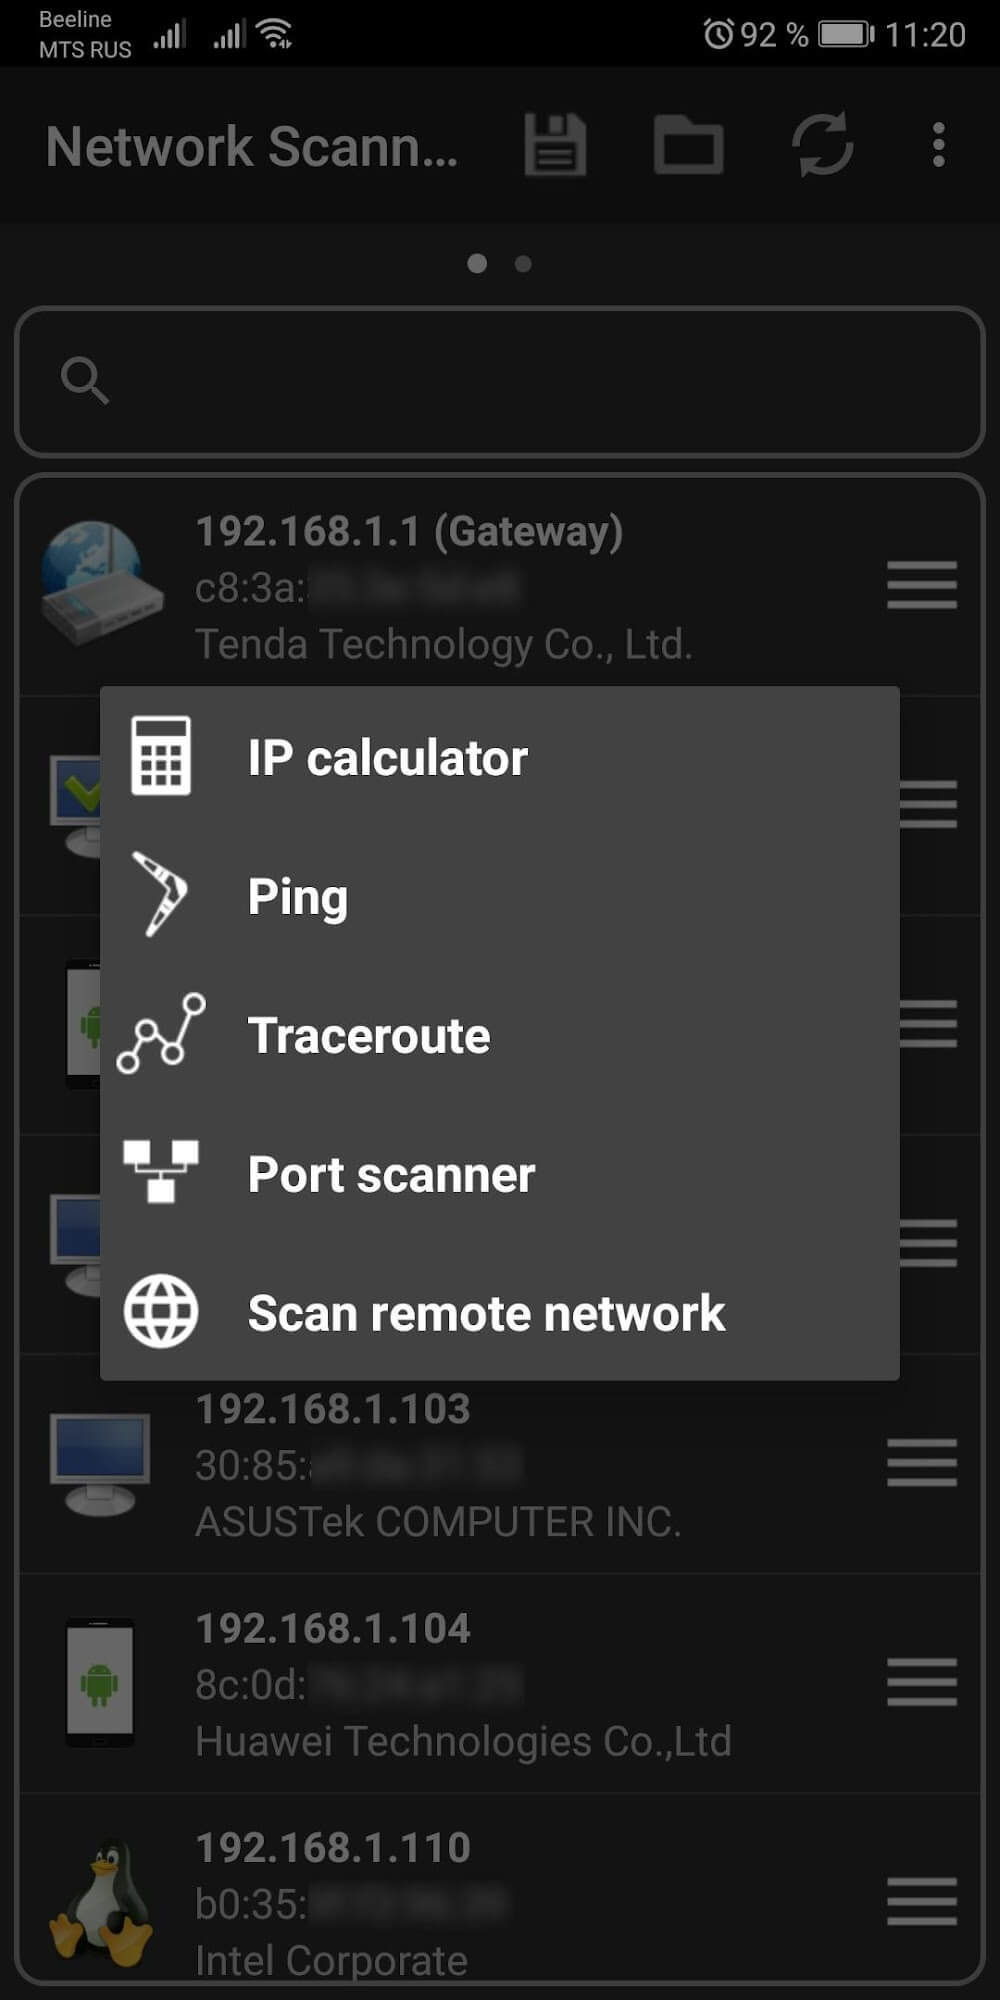Open the three-dot overflow menu
This screenshot has height=2000, width=1000.
pos(938,145)
